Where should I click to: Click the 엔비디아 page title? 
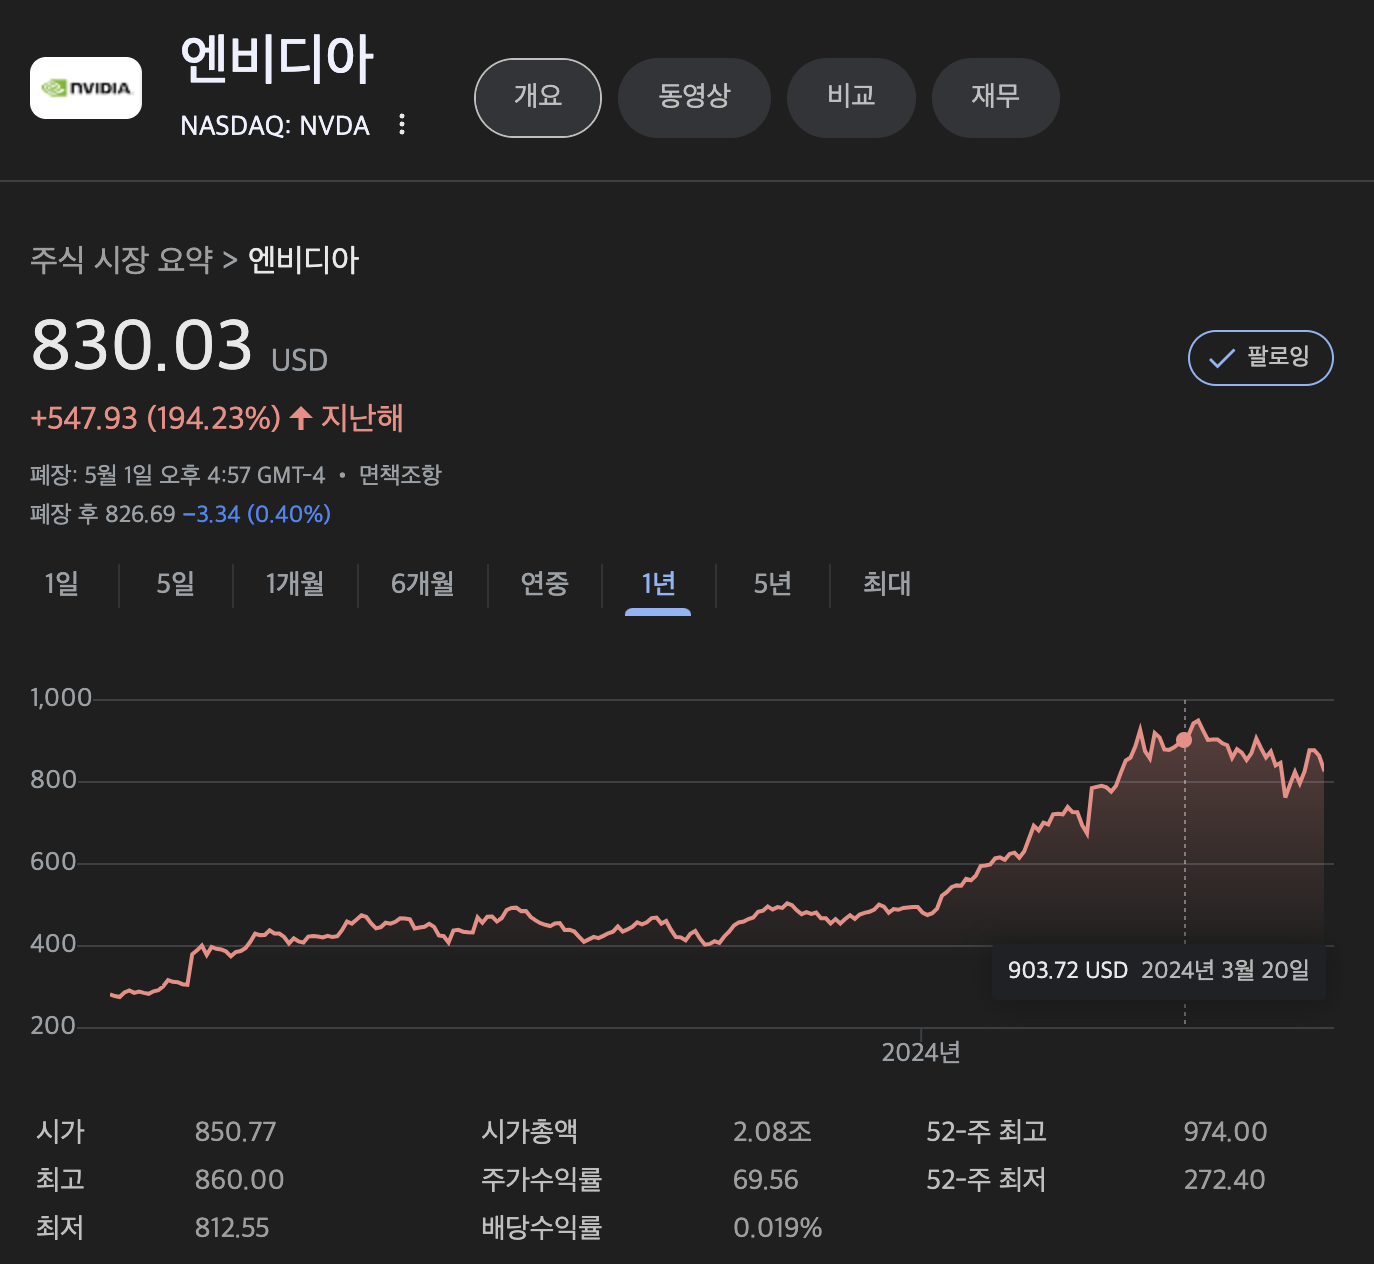(x=277, y=60)
